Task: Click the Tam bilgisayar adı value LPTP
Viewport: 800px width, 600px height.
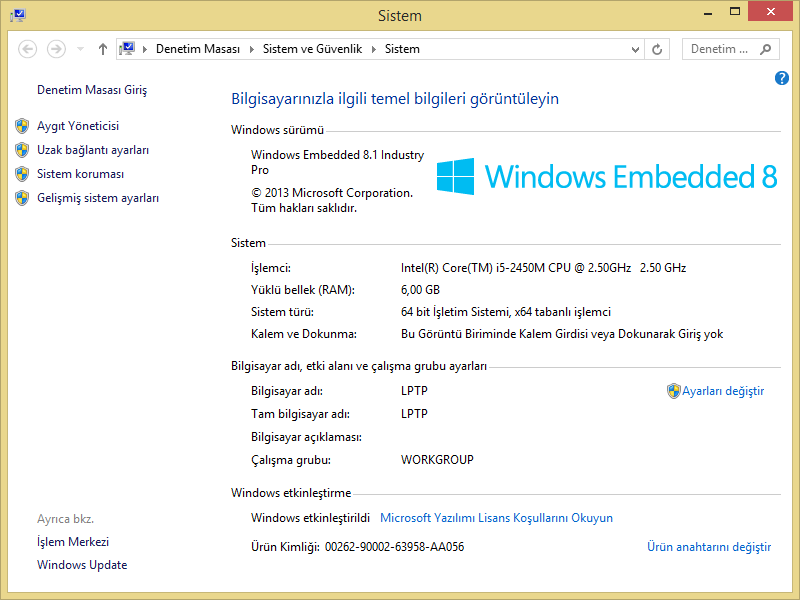Action: click(414, 414)
